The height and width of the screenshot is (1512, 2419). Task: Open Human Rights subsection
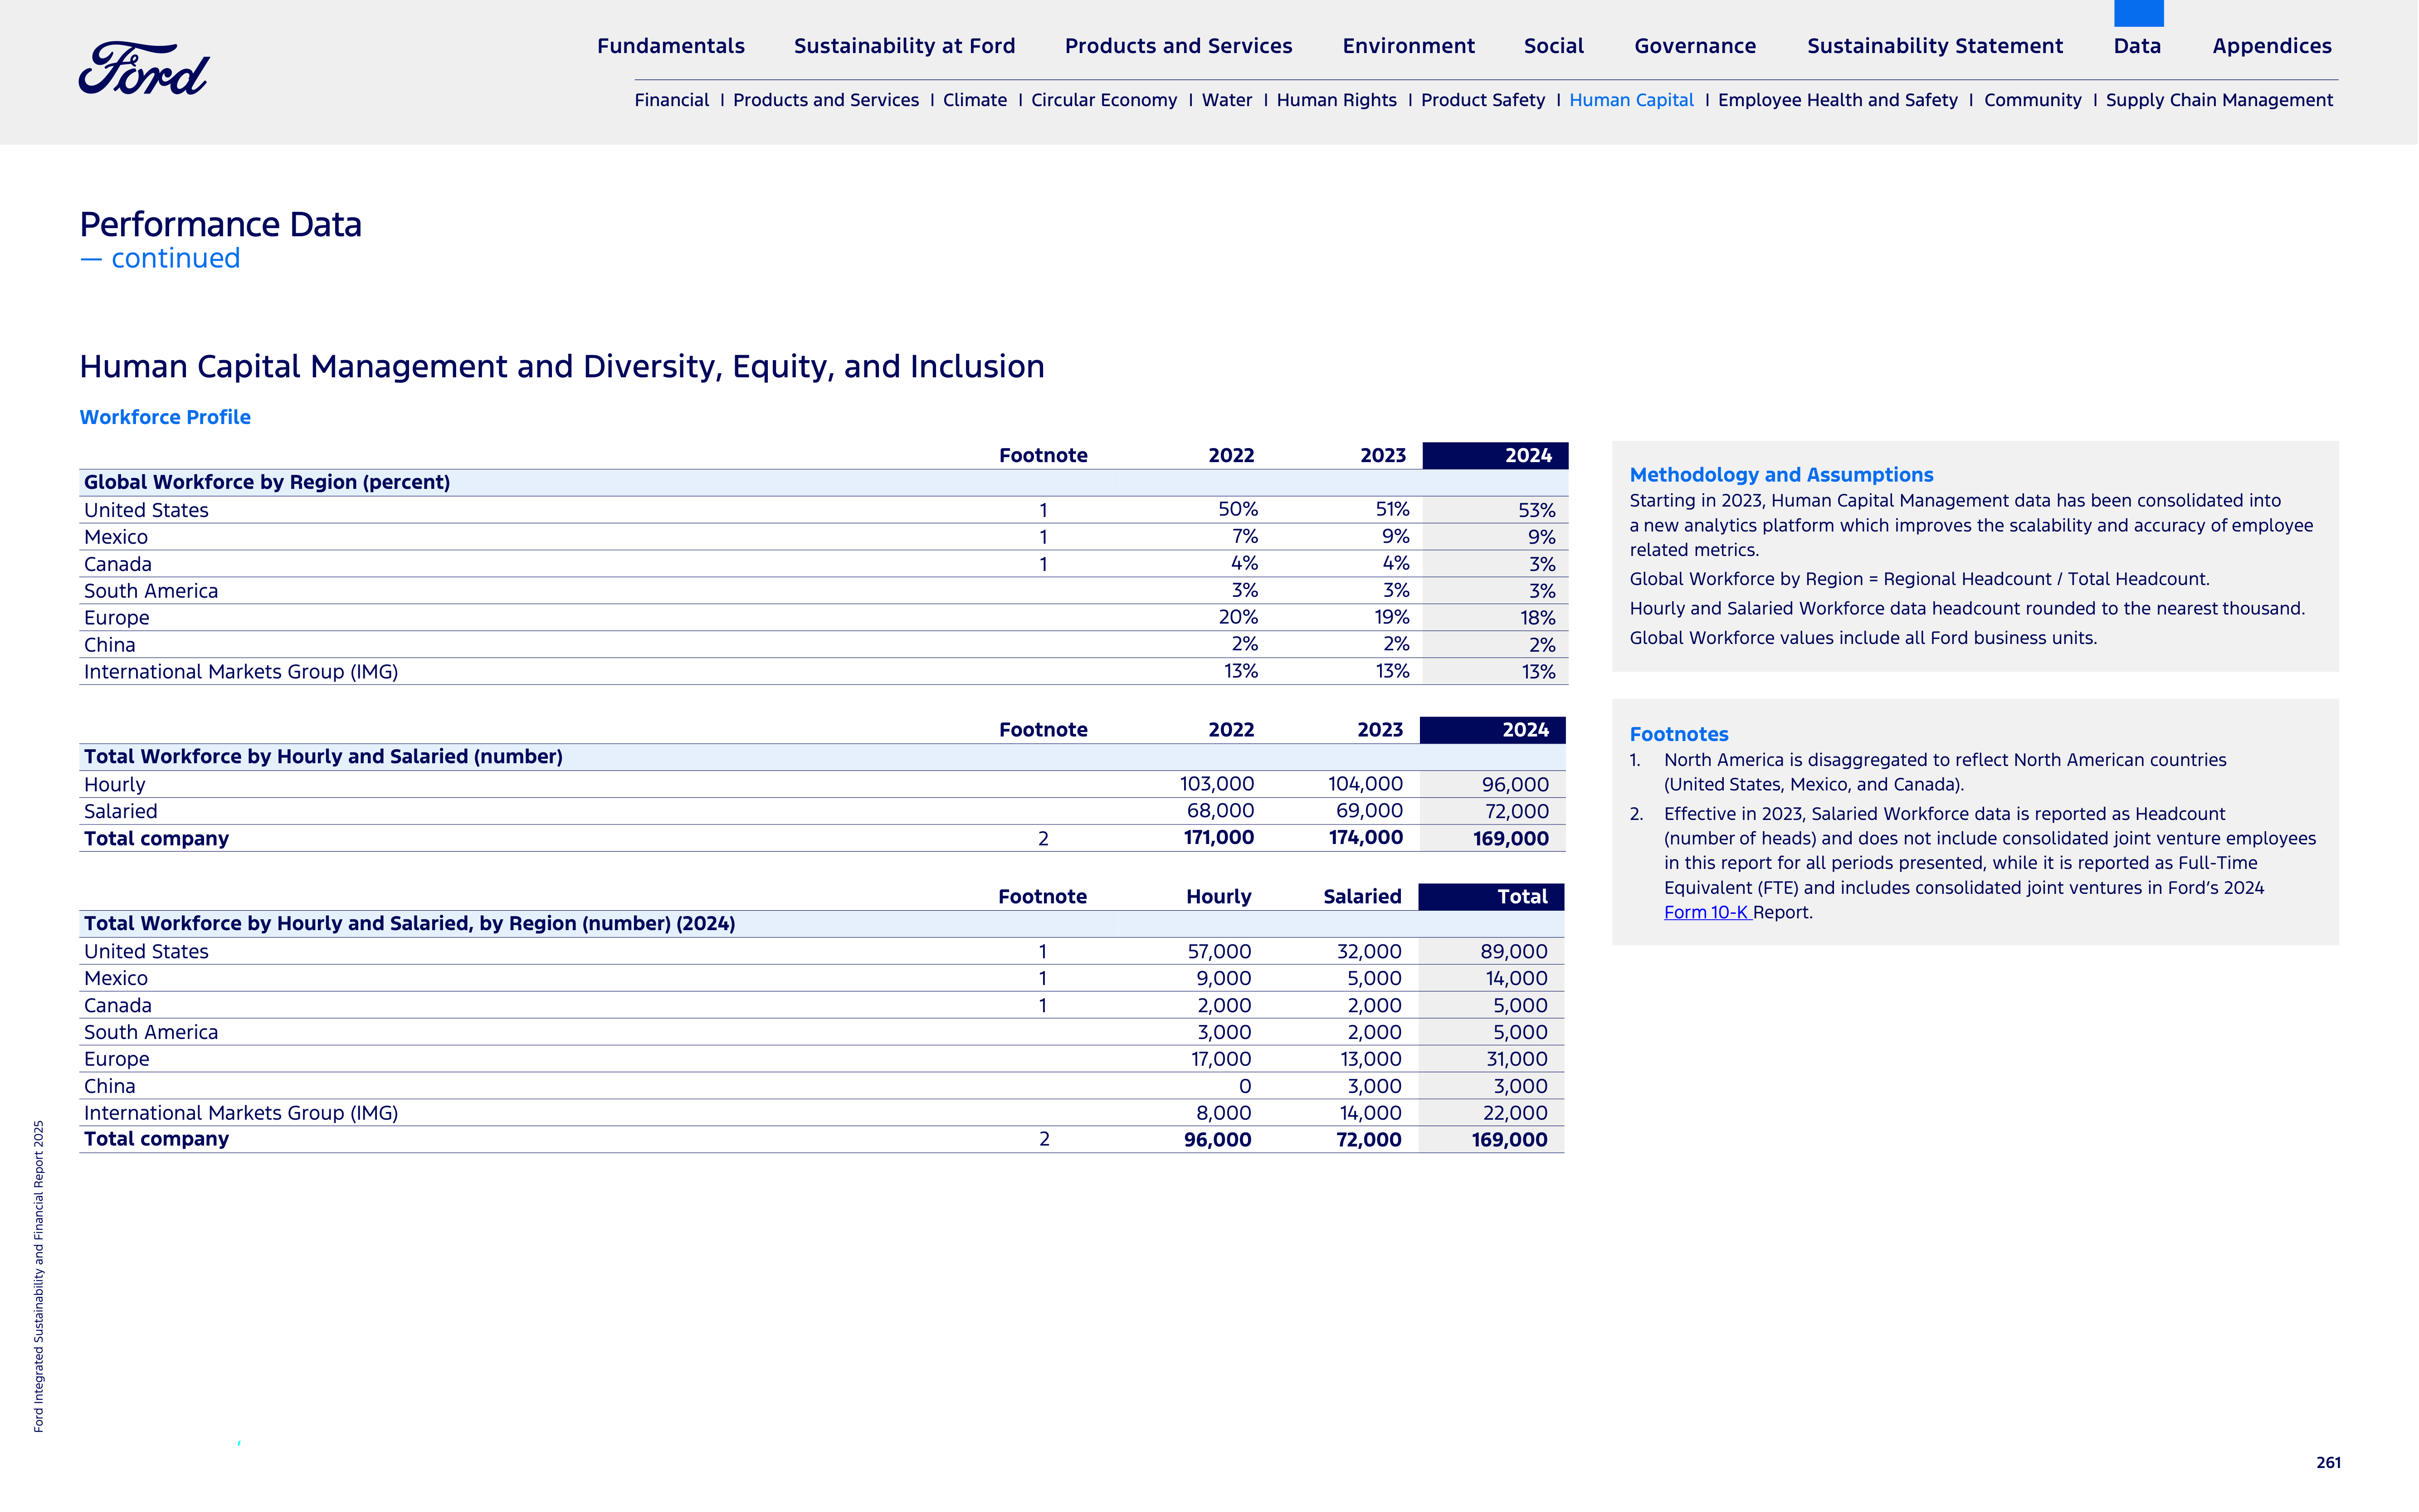(1336, 100)
